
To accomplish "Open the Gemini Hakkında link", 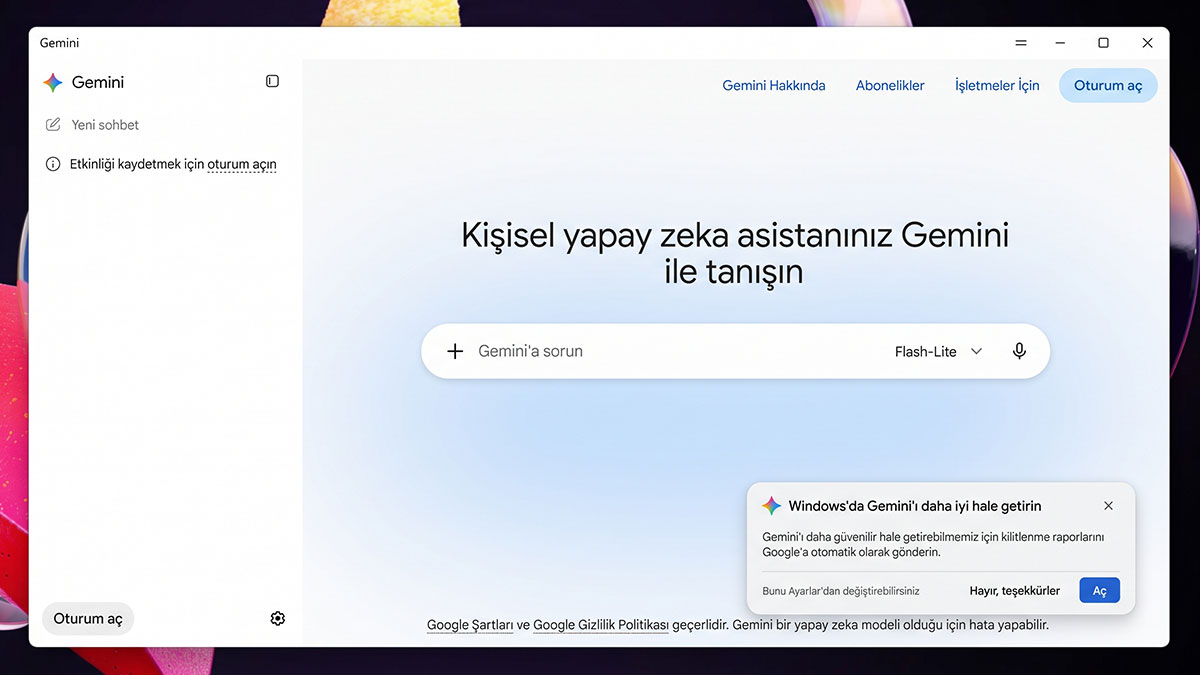I will click(x=774, y=86).
